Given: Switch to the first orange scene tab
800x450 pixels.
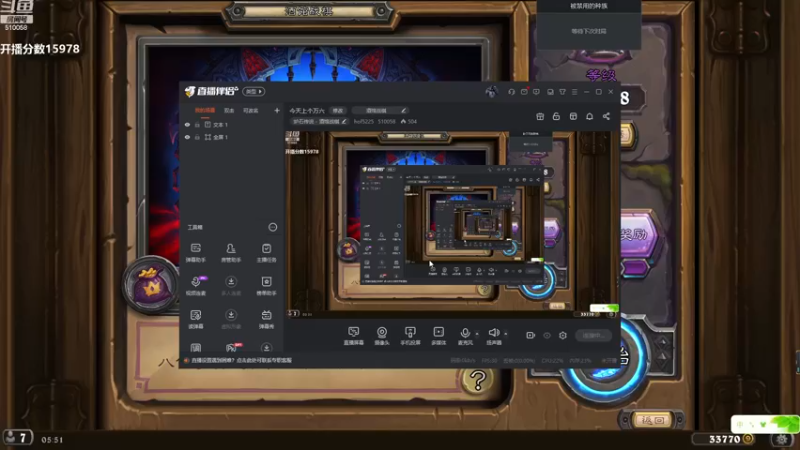Looking at the screenshot, I should pos(205,110).
